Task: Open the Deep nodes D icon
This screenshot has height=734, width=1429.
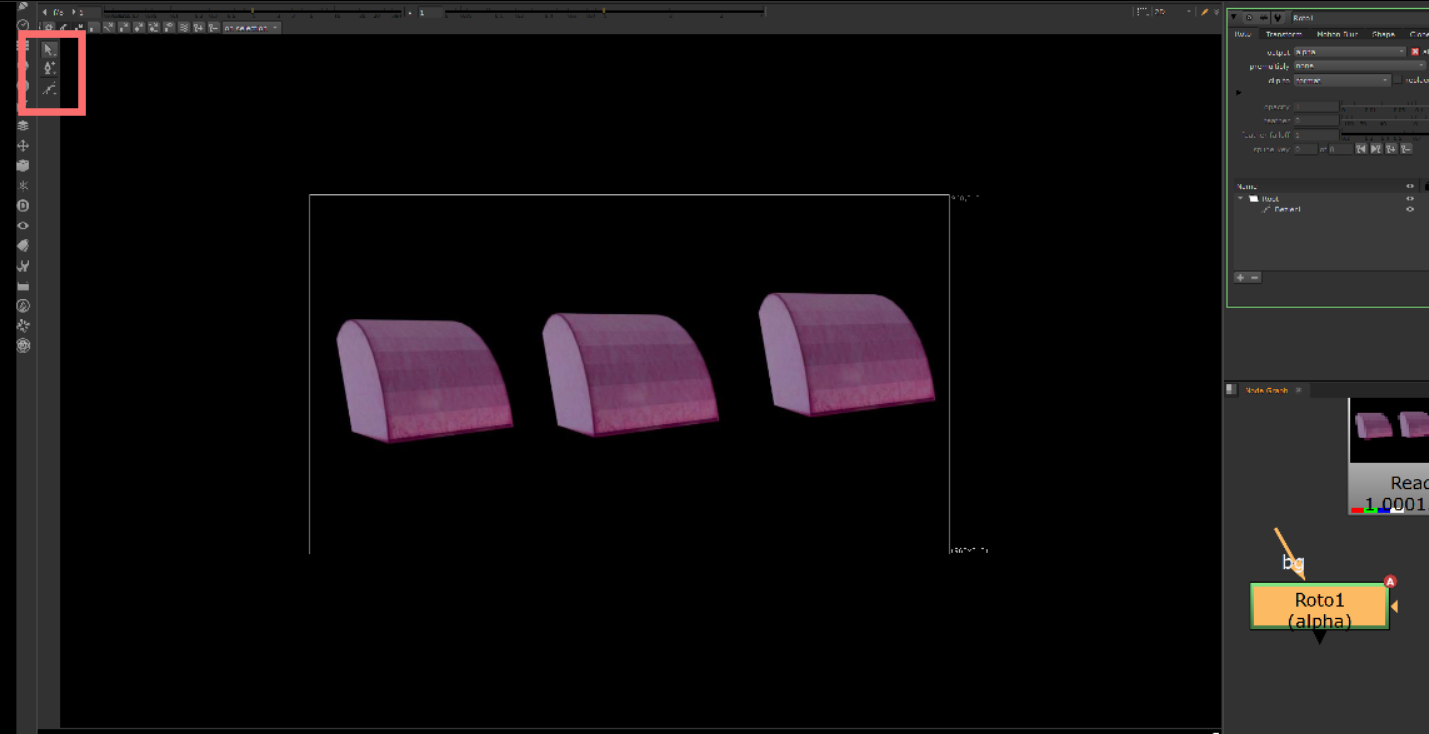Action: [x=23, y=205]
